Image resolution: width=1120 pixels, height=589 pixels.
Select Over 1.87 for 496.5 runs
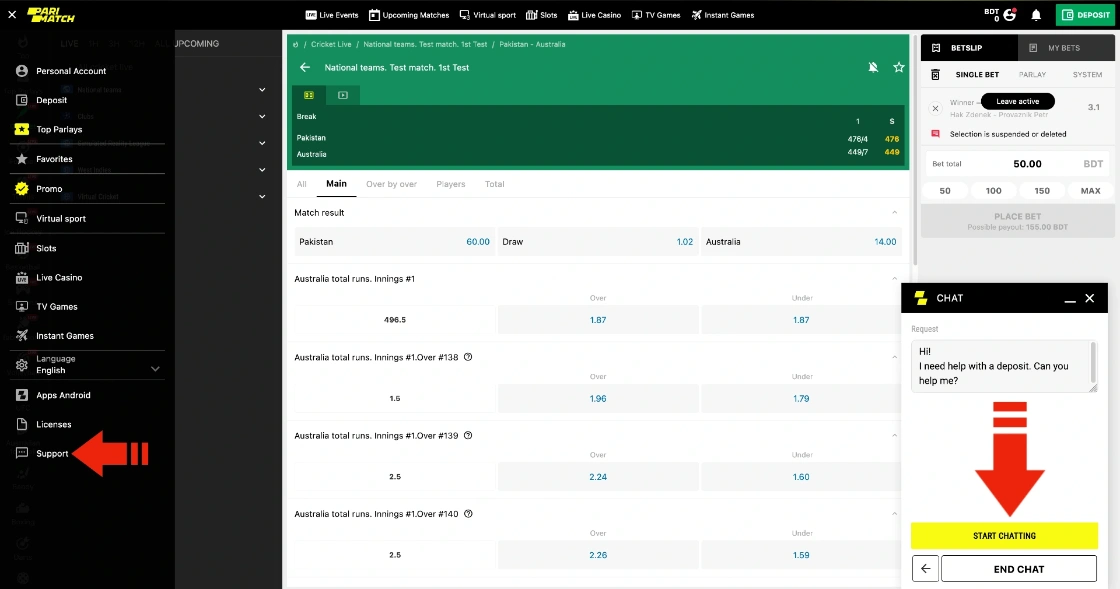coord(598,320)
